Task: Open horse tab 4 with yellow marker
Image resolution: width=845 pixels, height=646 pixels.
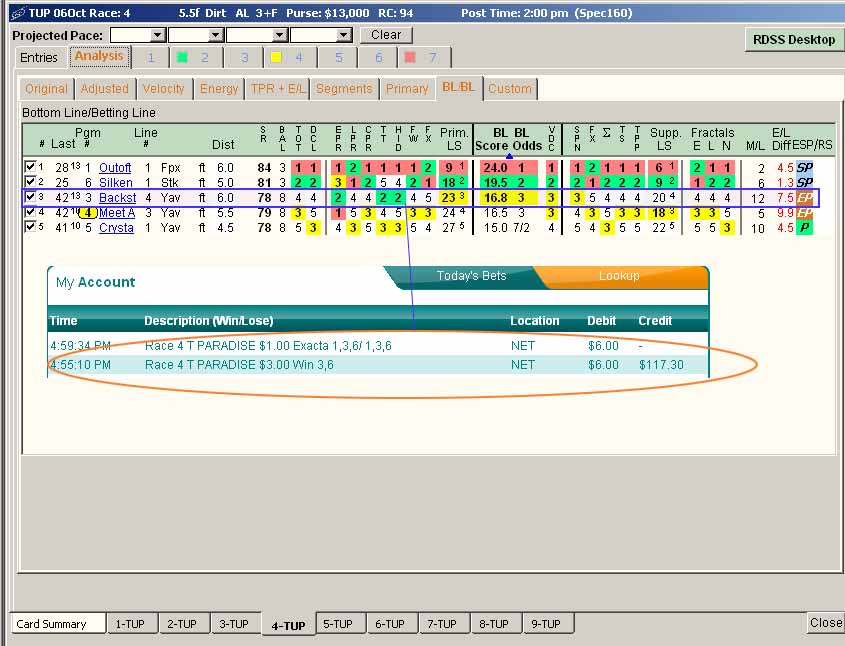Action: click(x=290, y=58)
